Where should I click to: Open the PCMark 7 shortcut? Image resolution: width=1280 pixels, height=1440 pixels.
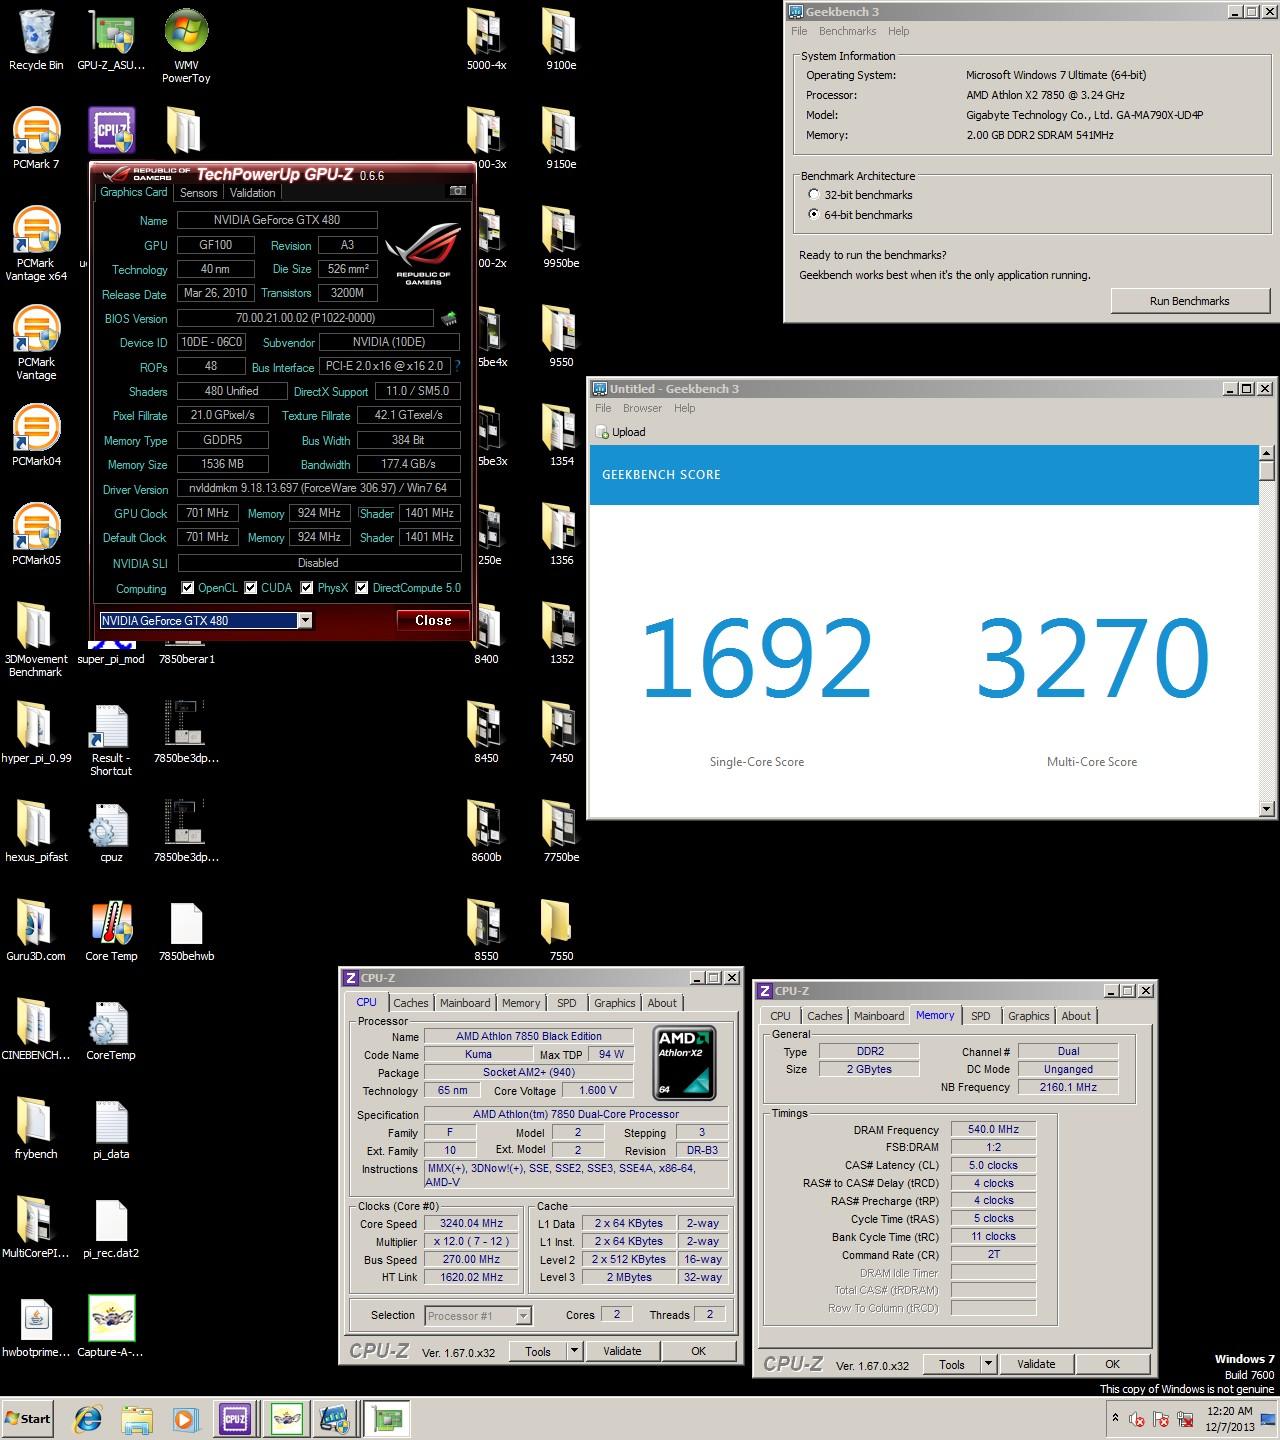tap(36, 138)
